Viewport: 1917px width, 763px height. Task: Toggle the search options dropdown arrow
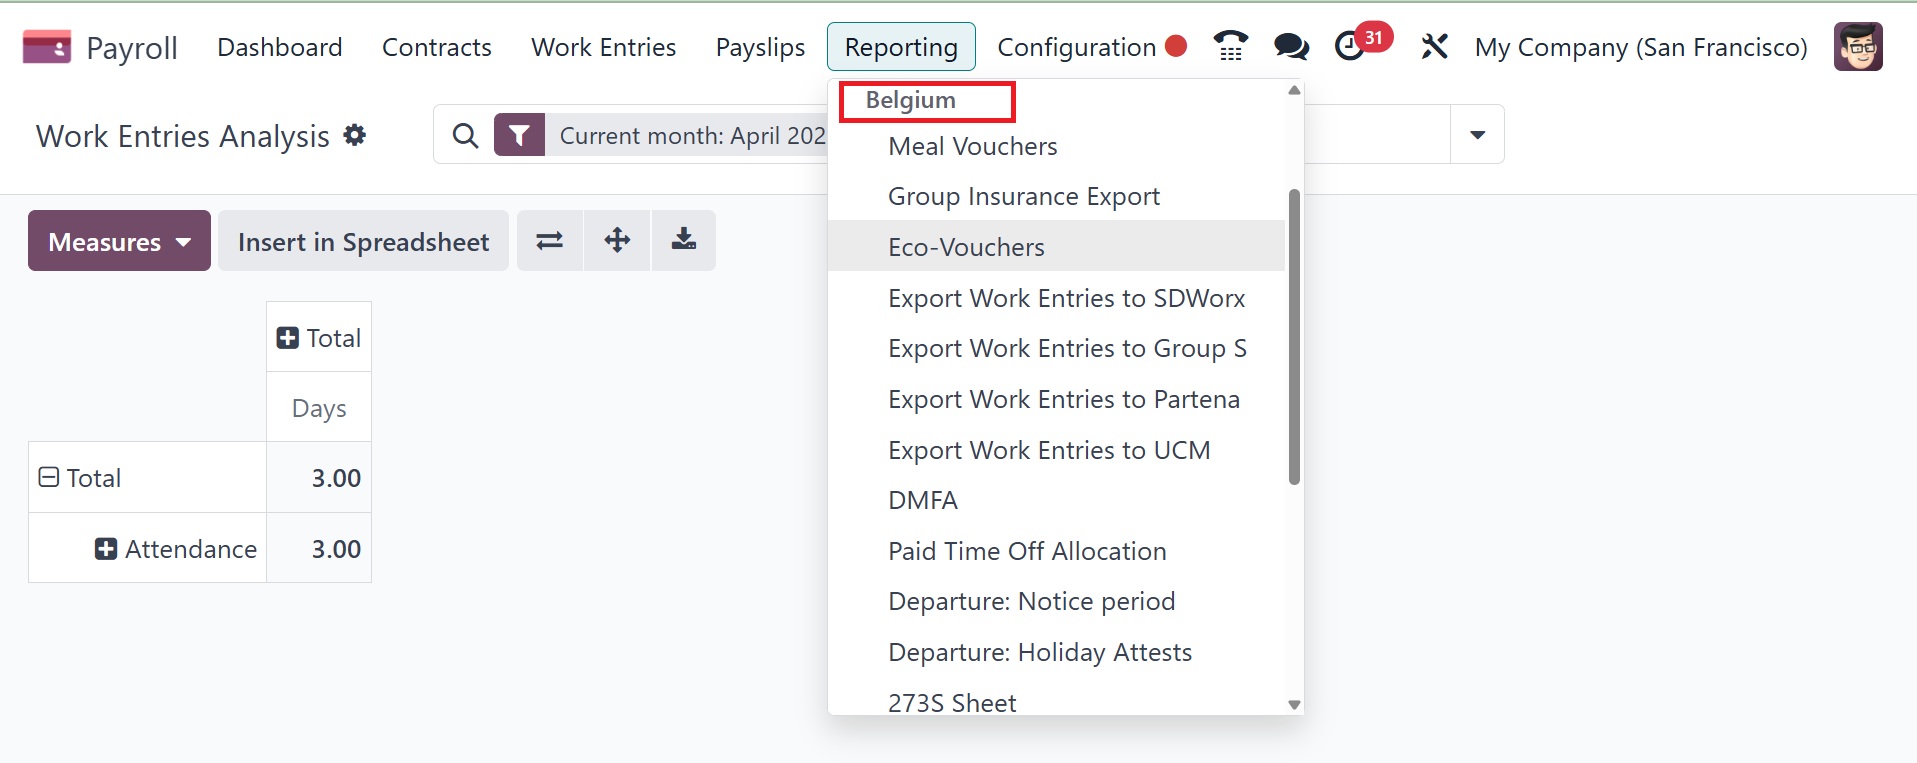pyautogui.click(x=1477, y=135)
